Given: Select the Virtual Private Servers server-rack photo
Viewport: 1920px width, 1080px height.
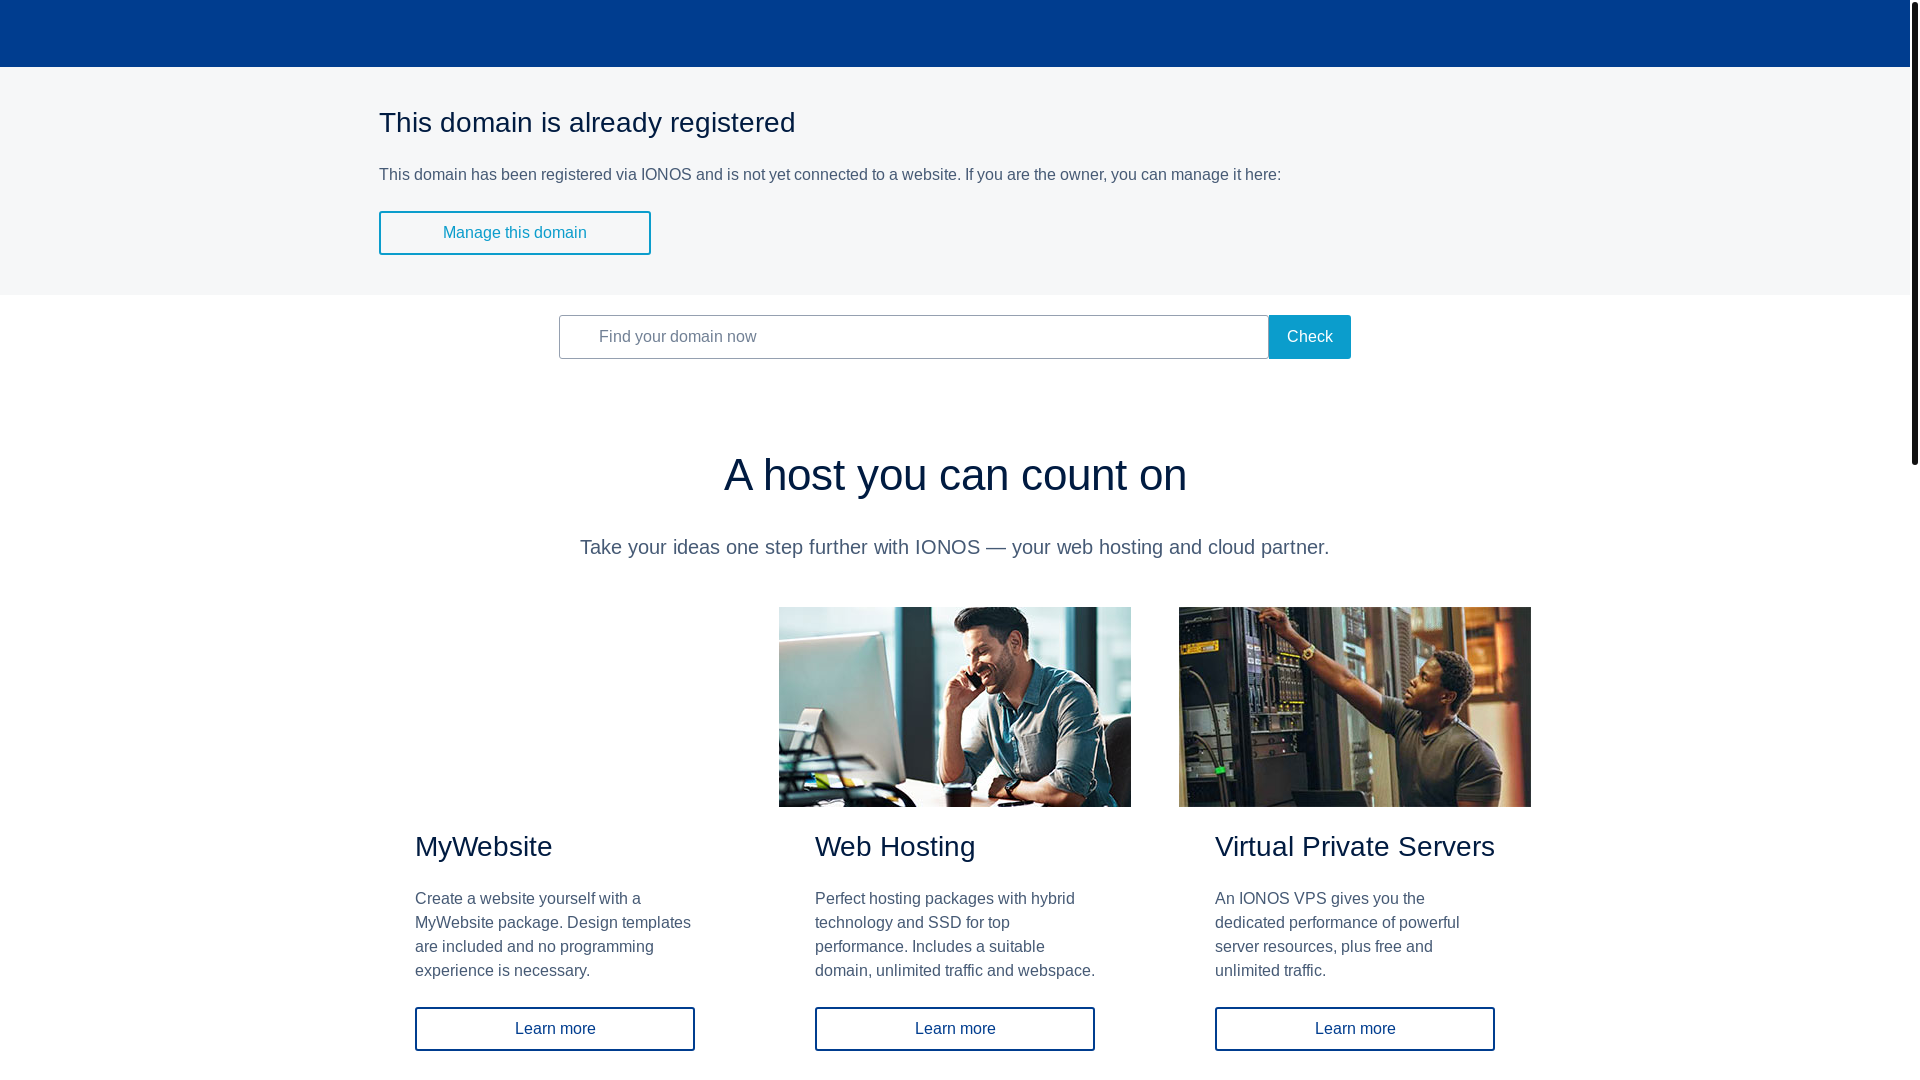Looking at the screenshot, I should tap(1355, 707).
